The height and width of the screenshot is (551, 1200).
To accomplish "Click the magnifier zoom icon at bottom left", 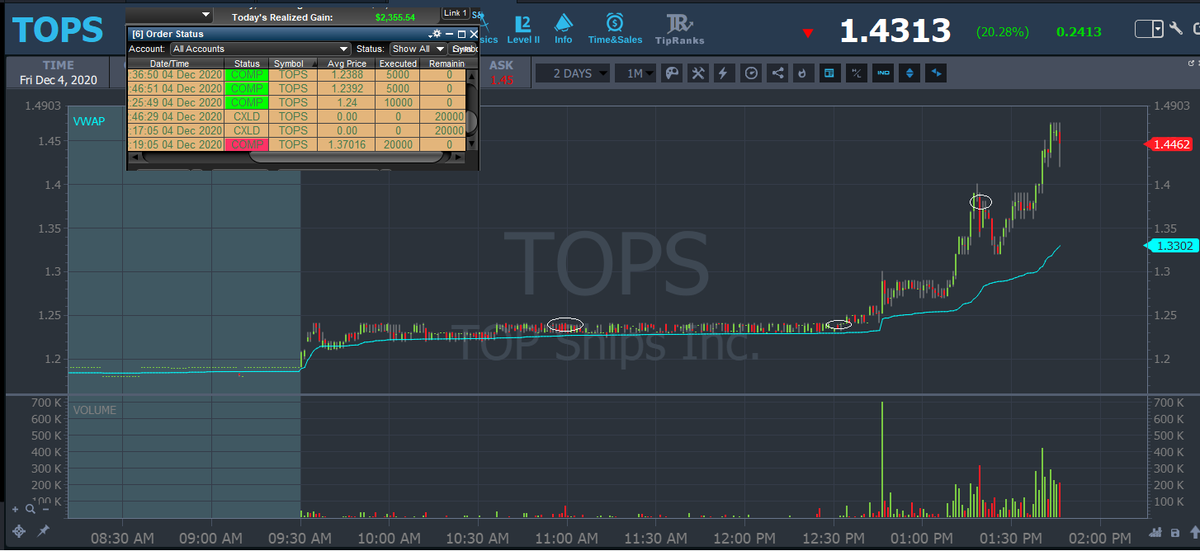I will coord(32,509).
